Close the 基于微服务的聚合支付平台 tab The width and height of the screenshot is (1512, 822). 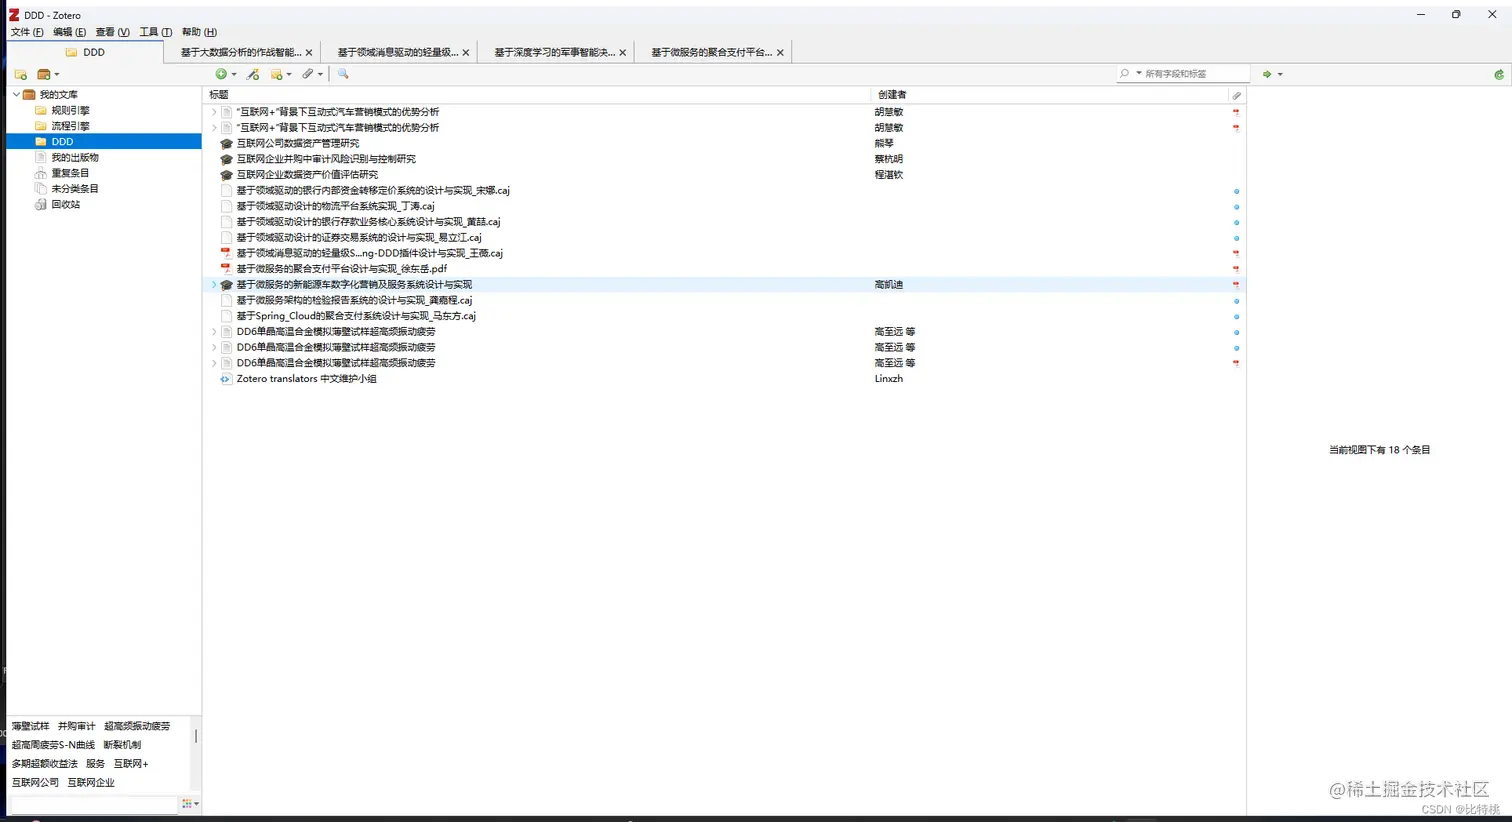[x=780, y=53]
